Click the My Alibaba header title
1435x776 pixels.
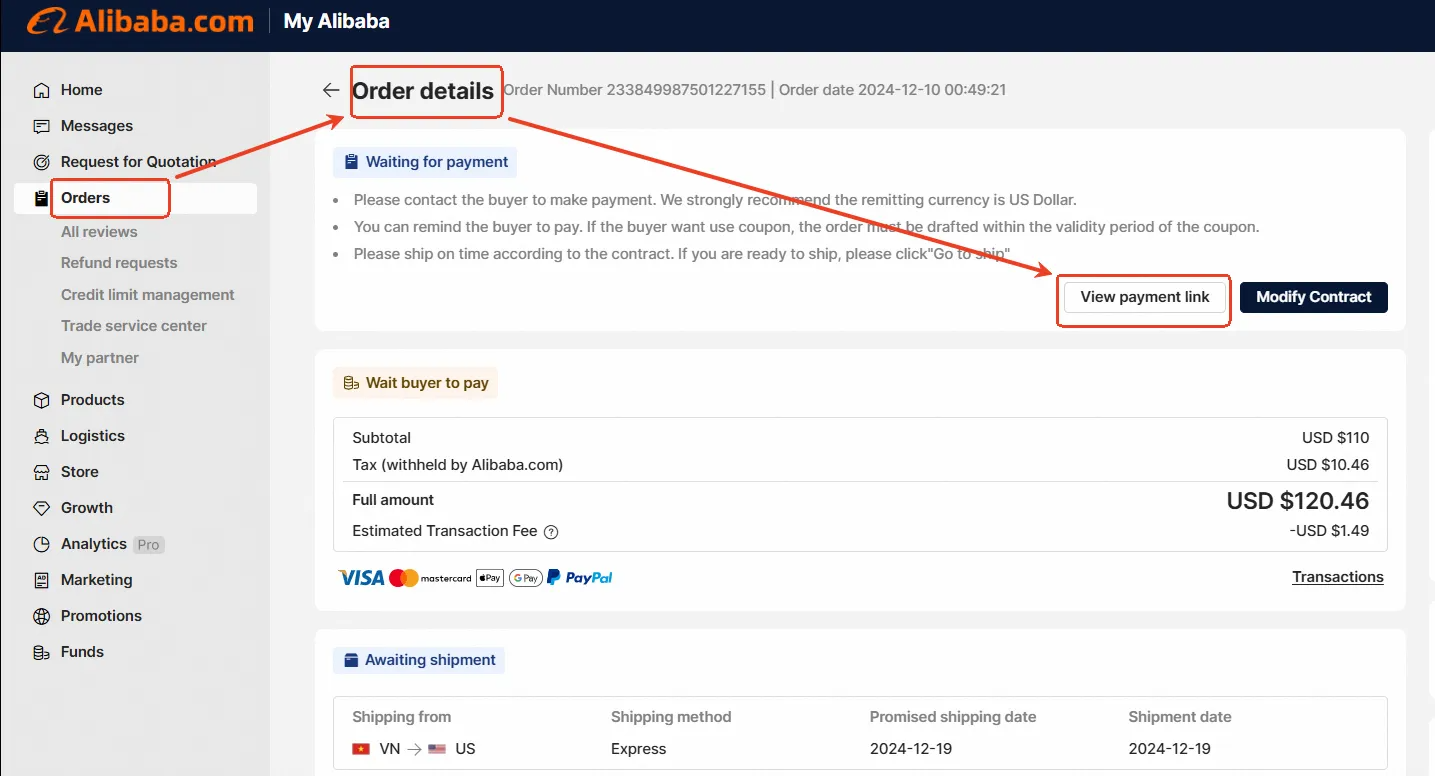tap(337, 21)
